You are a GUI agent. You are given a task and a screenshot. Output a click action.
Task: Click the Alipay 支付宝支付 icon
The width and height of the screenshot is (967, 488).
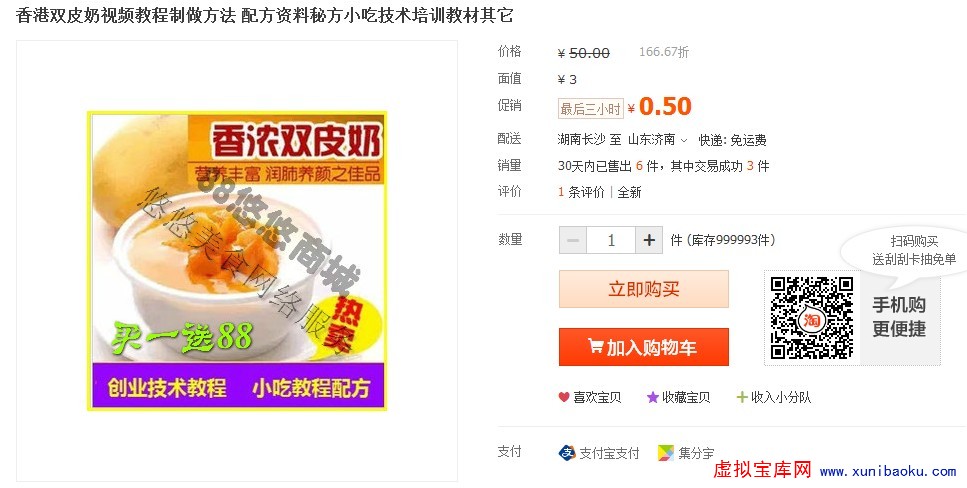[567, 453]
